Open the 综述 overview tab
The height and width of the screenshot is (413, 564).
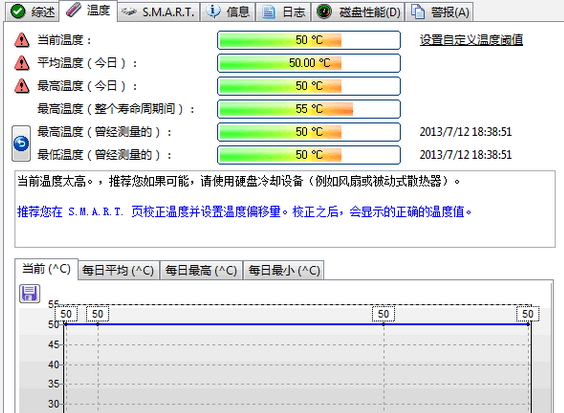point(32,12)
